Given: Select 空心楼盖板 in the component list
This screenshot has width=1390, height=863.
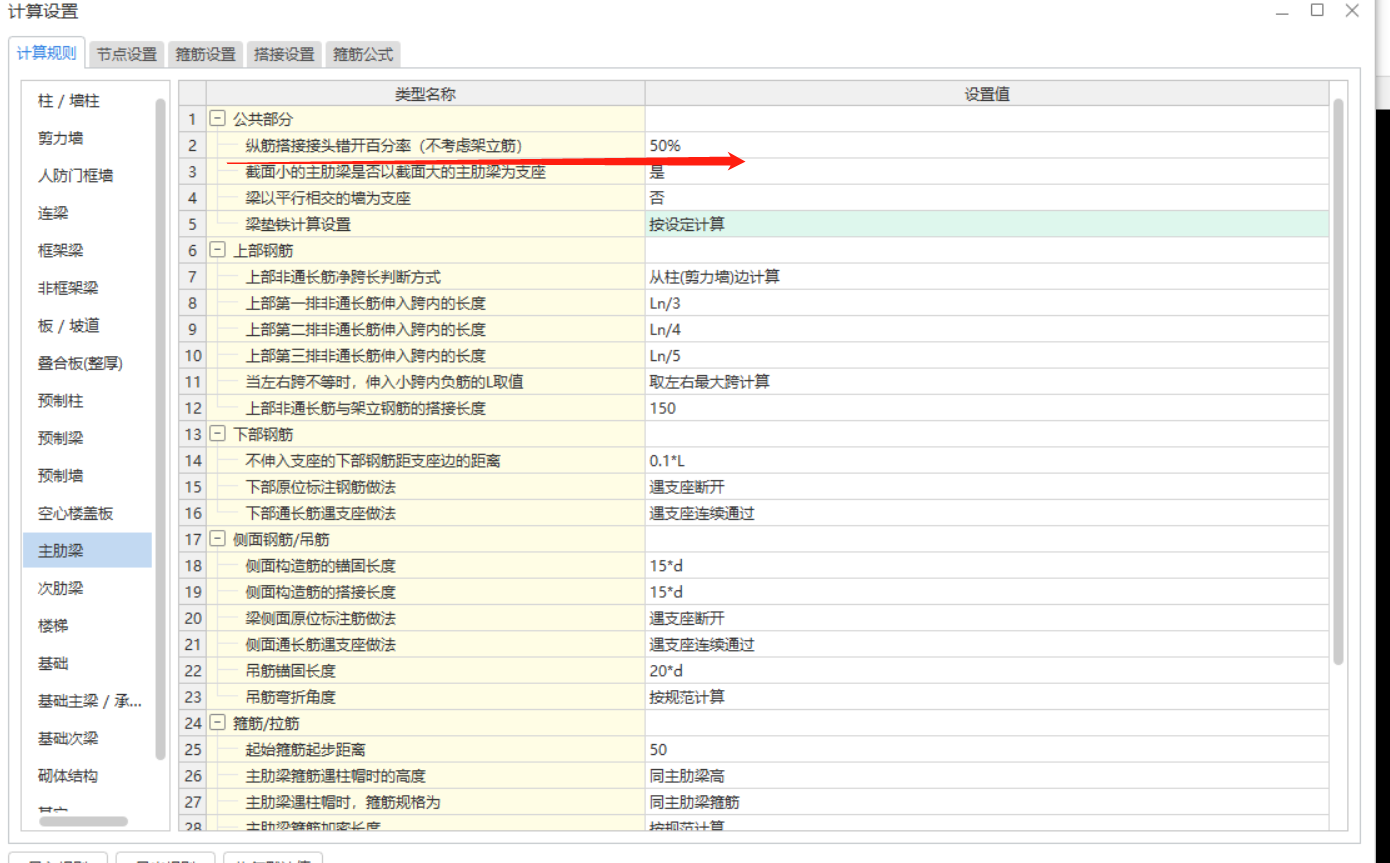Looking at the screenshot, I should [88, 513].
